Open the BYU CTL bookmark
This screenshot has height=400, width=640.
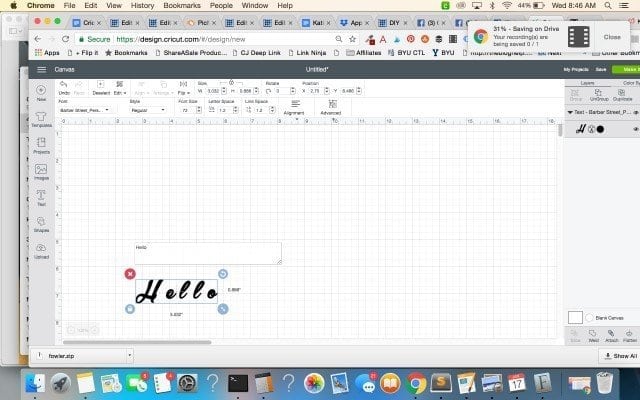(406, 53)
